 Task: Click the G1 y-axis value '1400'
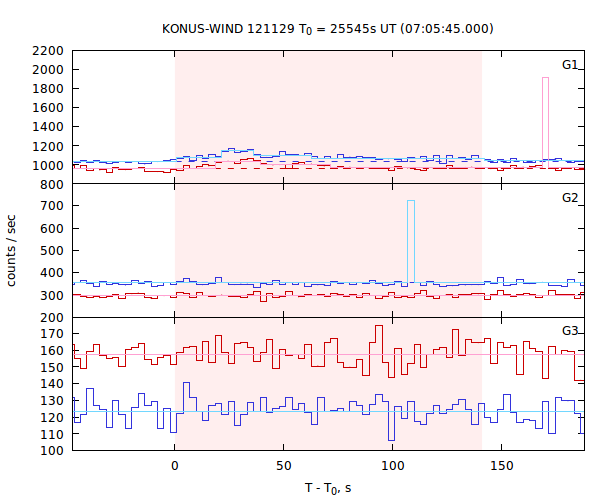(x=48, y=127)
